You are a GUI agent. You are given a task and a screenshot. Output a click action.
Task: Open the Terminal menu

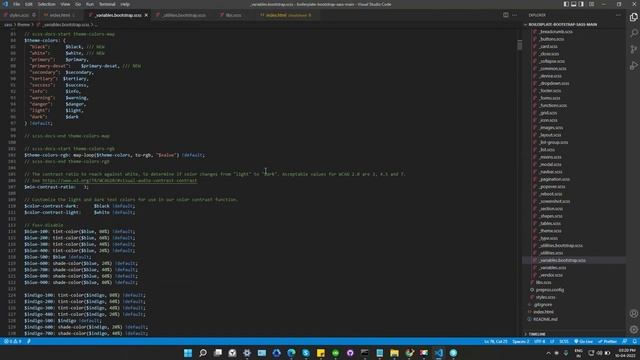(107, 4)
